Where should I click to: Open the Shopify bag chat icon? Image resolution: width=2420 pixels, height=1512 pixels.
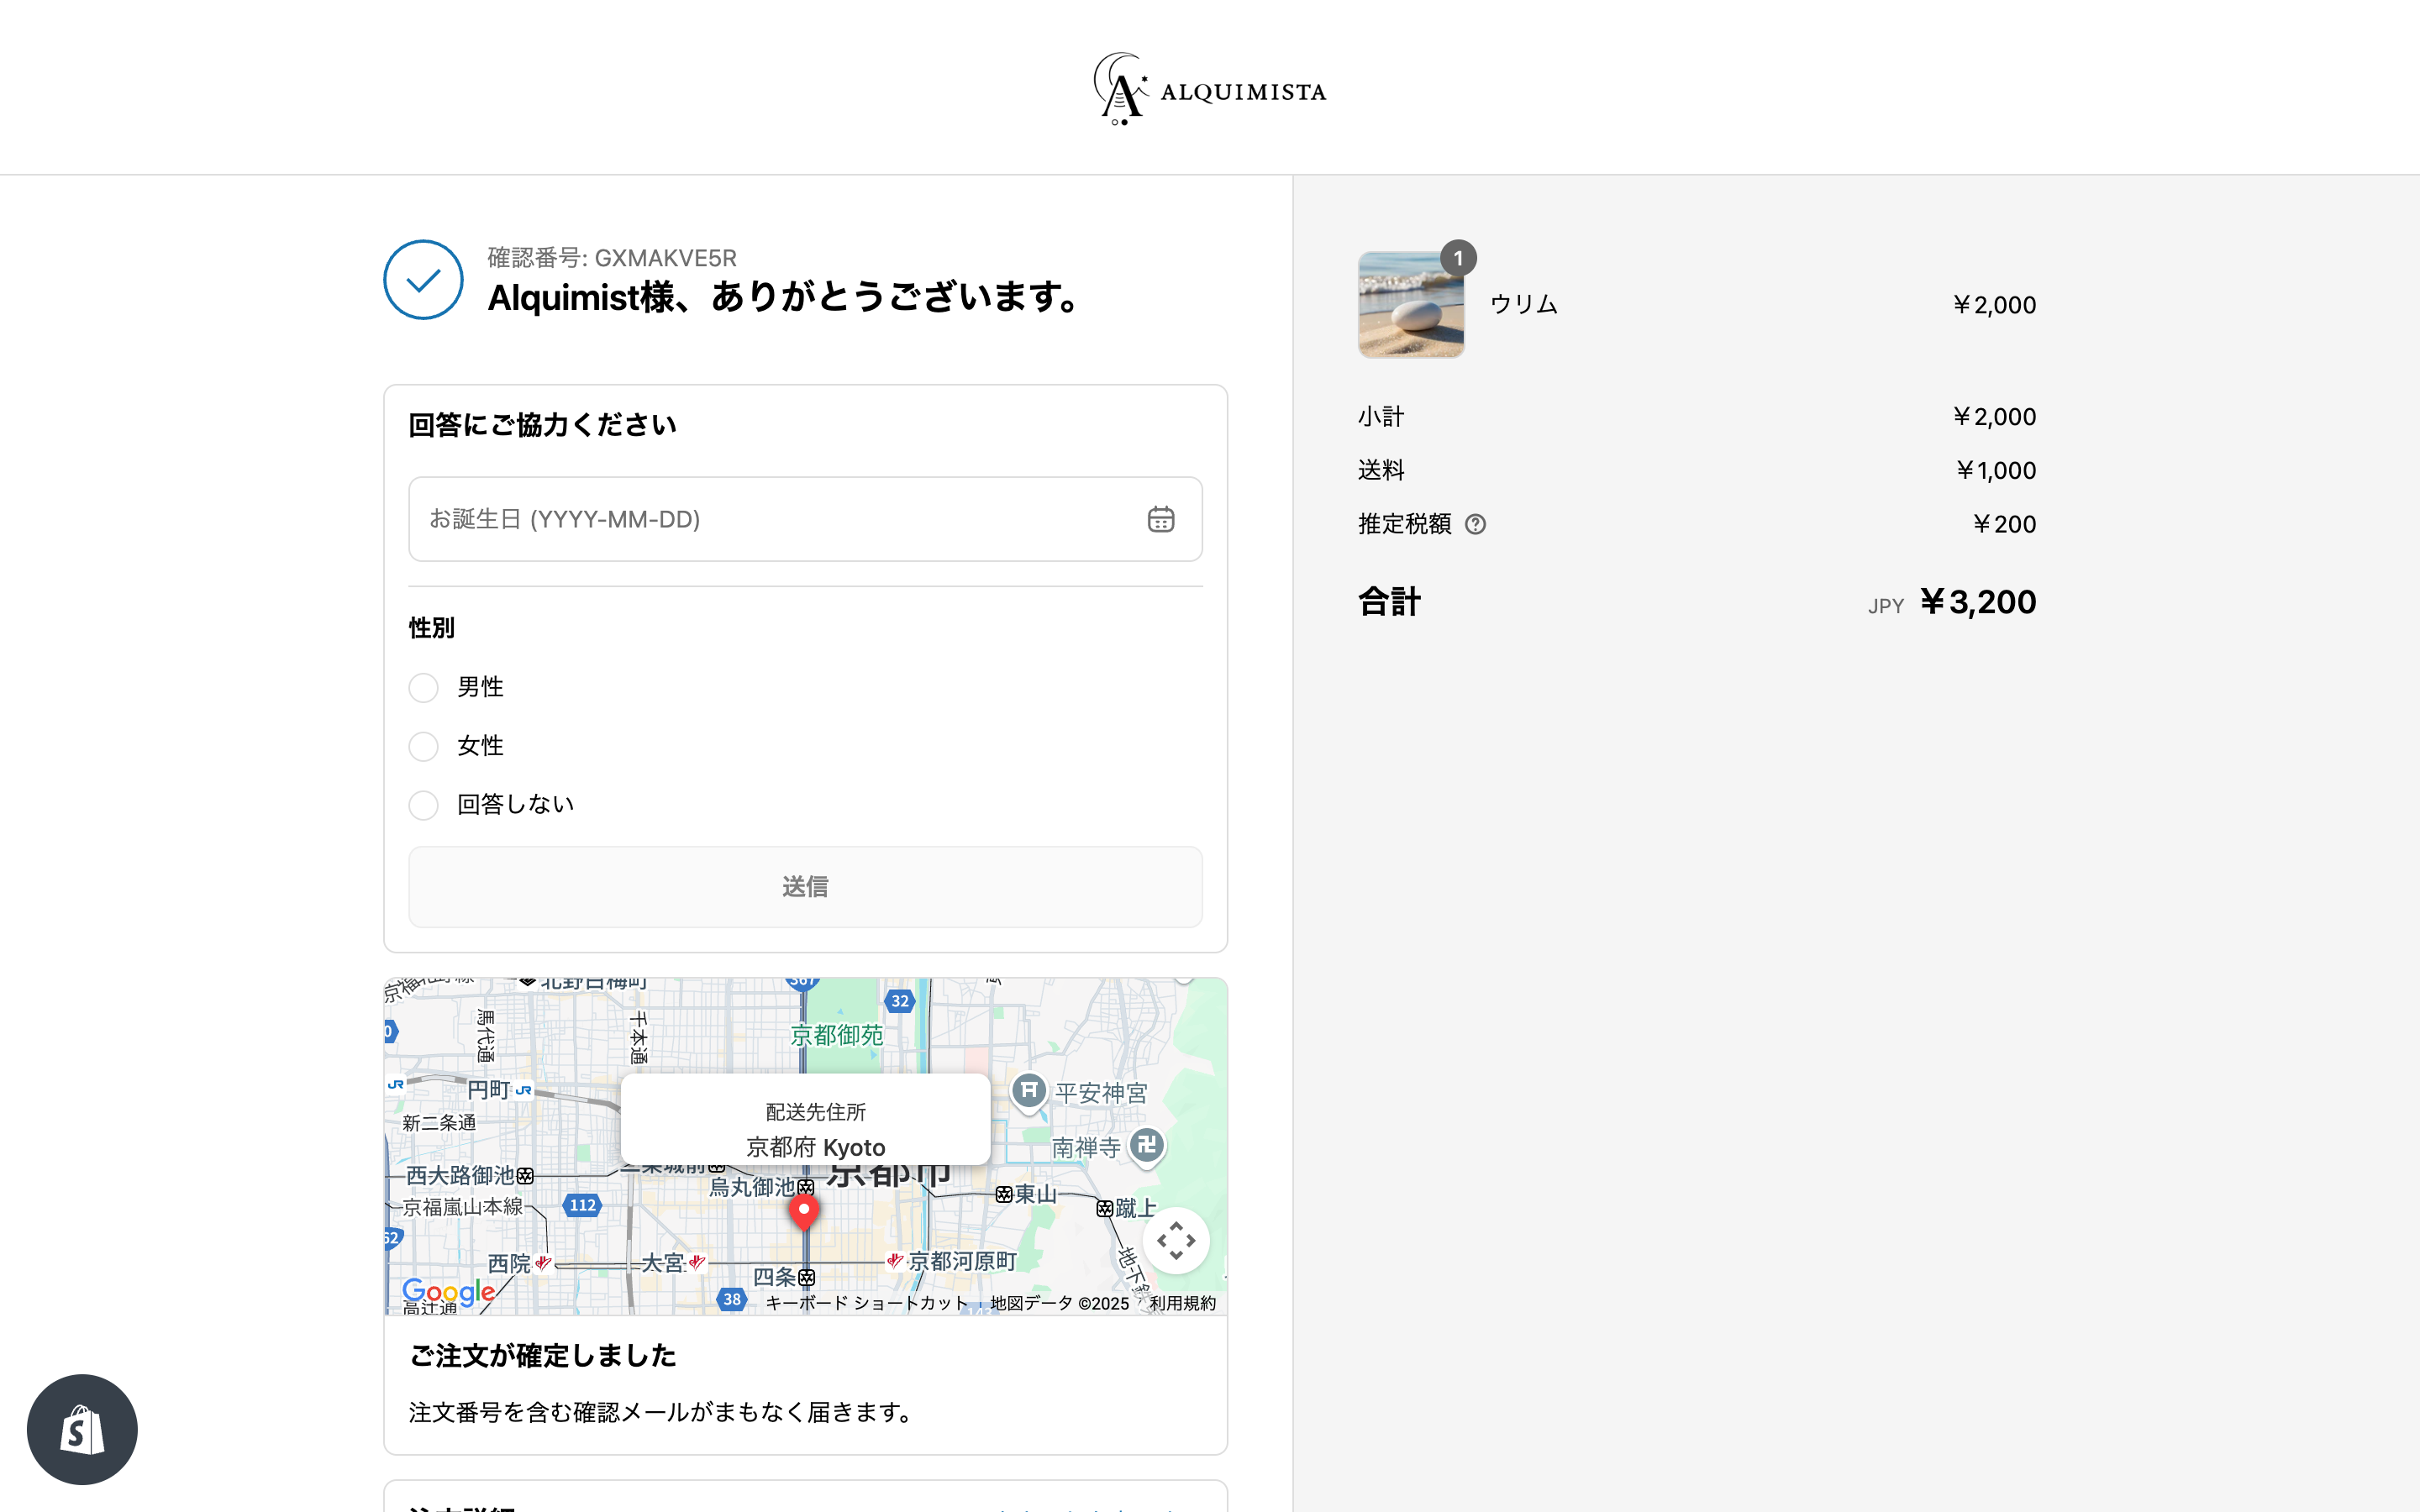[x=82, y=1429]
